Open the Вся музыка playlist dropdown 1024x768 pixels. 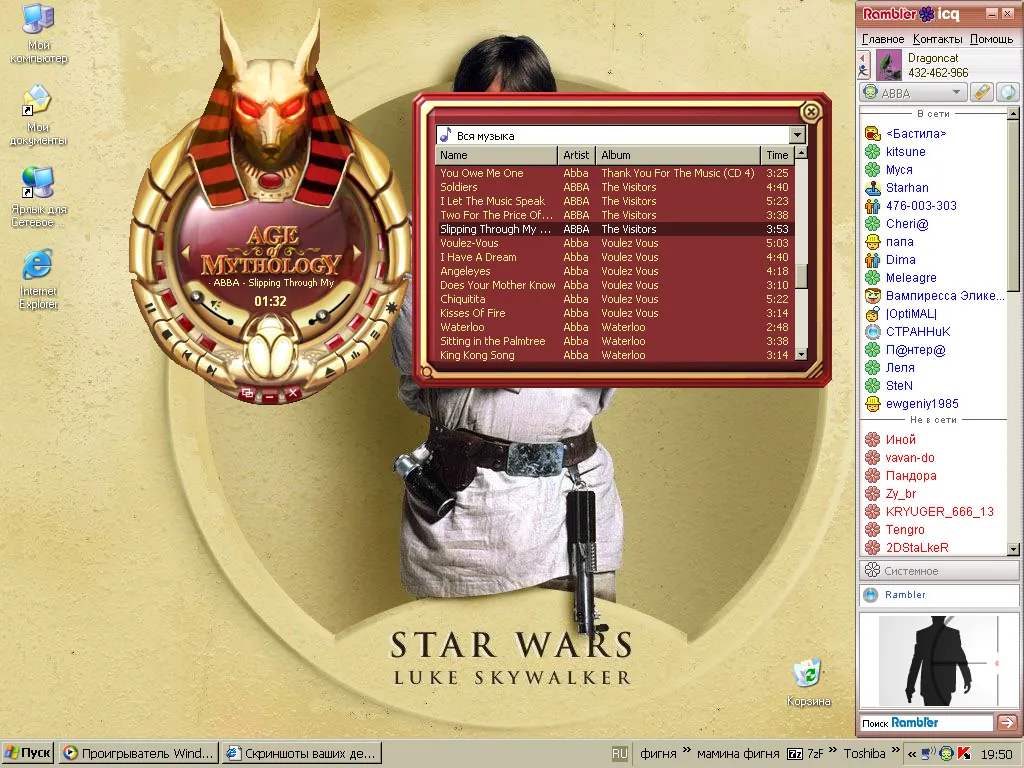(797, 135)
